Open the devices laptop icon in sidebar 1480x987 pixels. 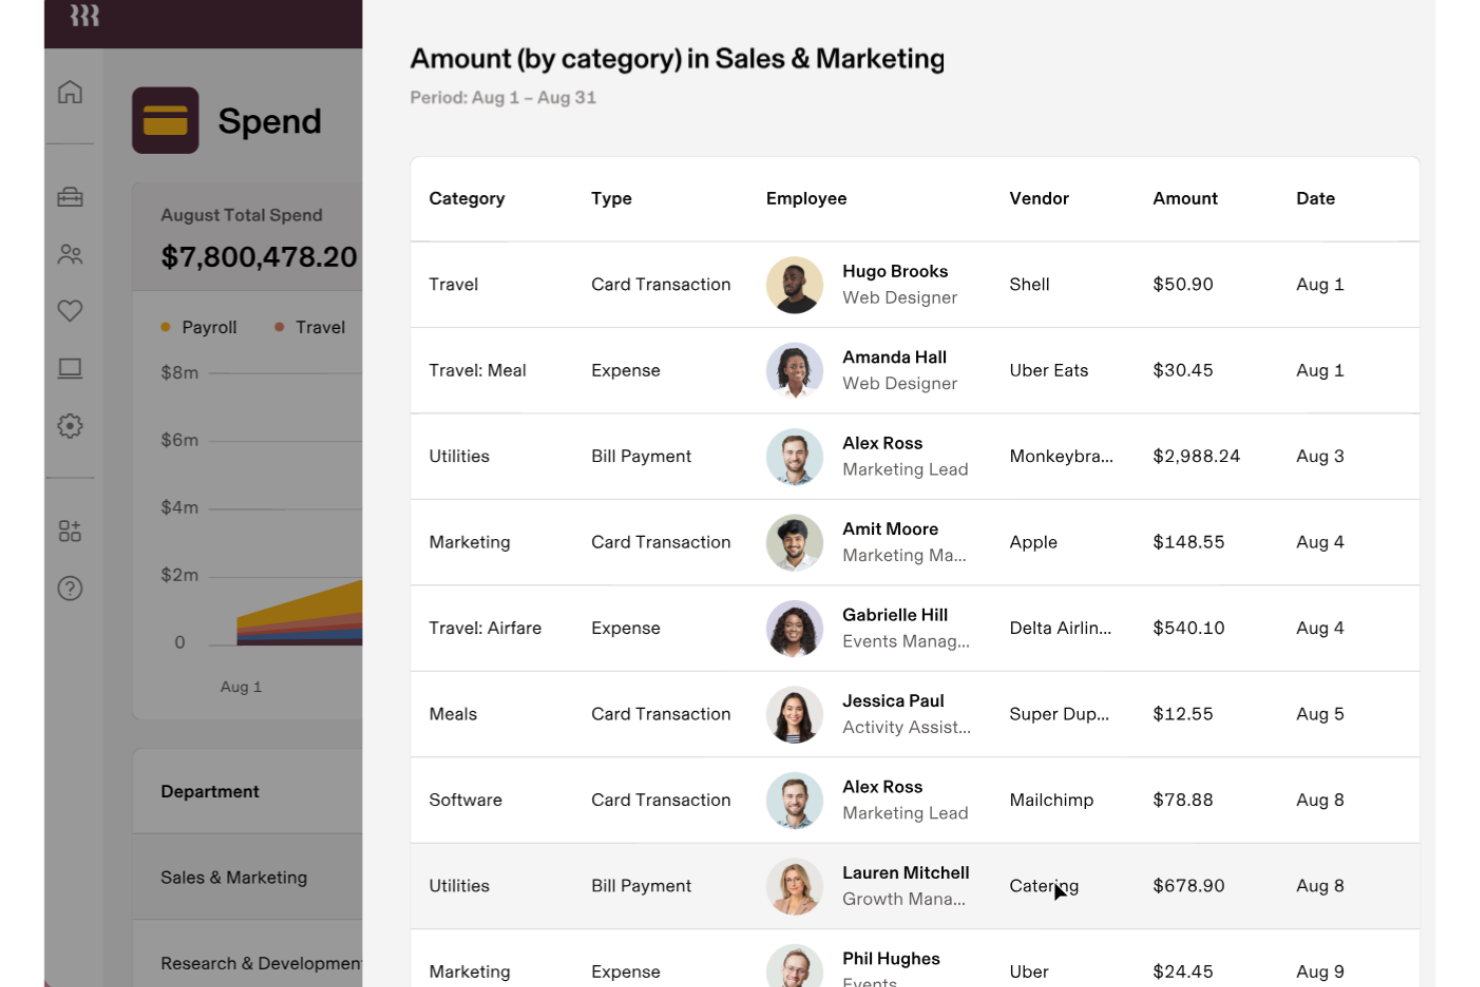tap(69, 368)
